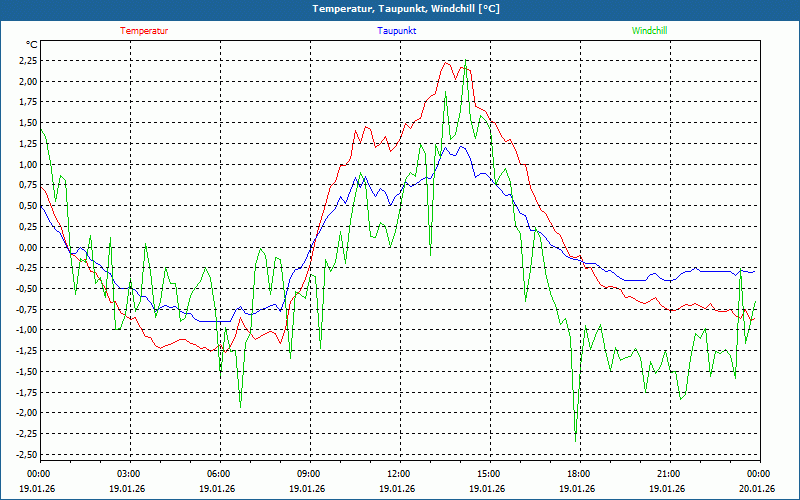
Task: Select the 21:00 time axis label
Action: (x=668, y=474)
